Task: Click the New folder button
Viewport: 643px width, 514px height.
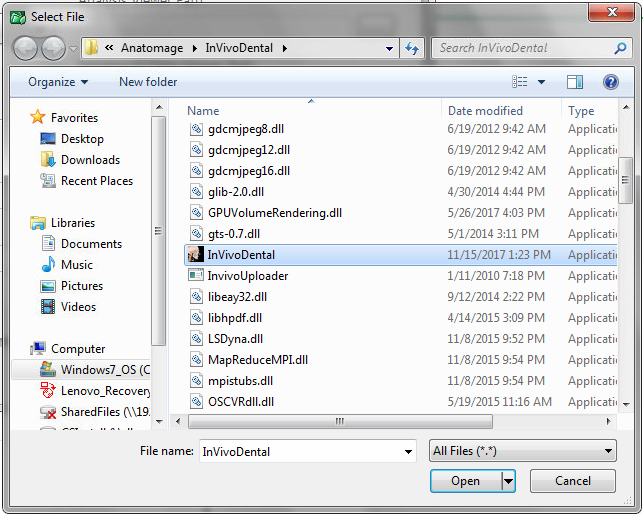Action: tap(148, 82)
